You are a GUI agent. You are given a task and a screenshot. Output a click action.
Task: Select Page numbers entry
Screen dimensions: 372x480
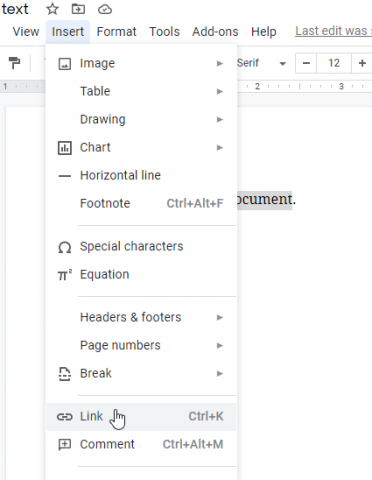click(x=141, y=345)
